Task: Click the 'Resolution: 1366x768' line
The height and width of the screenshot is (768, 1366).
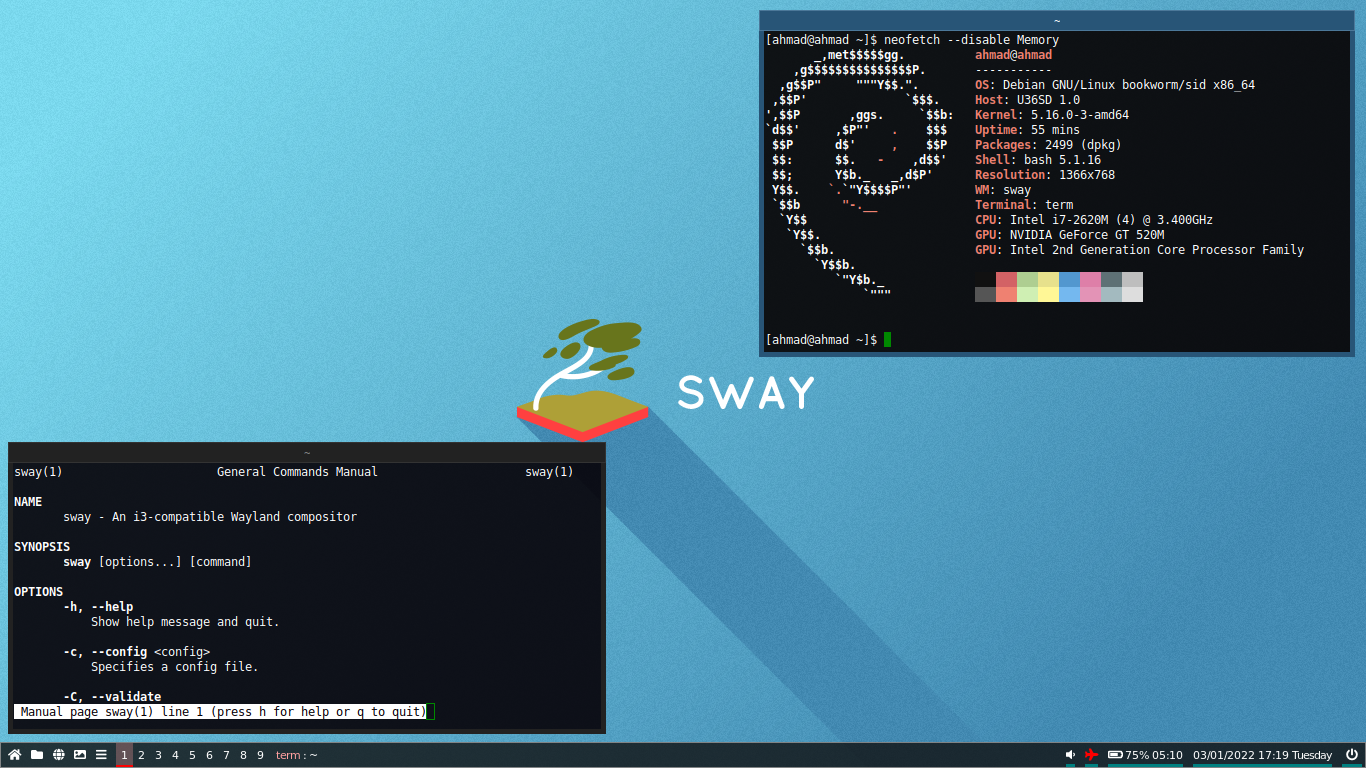Action: pyautogui.click(x=1045, y=175)
